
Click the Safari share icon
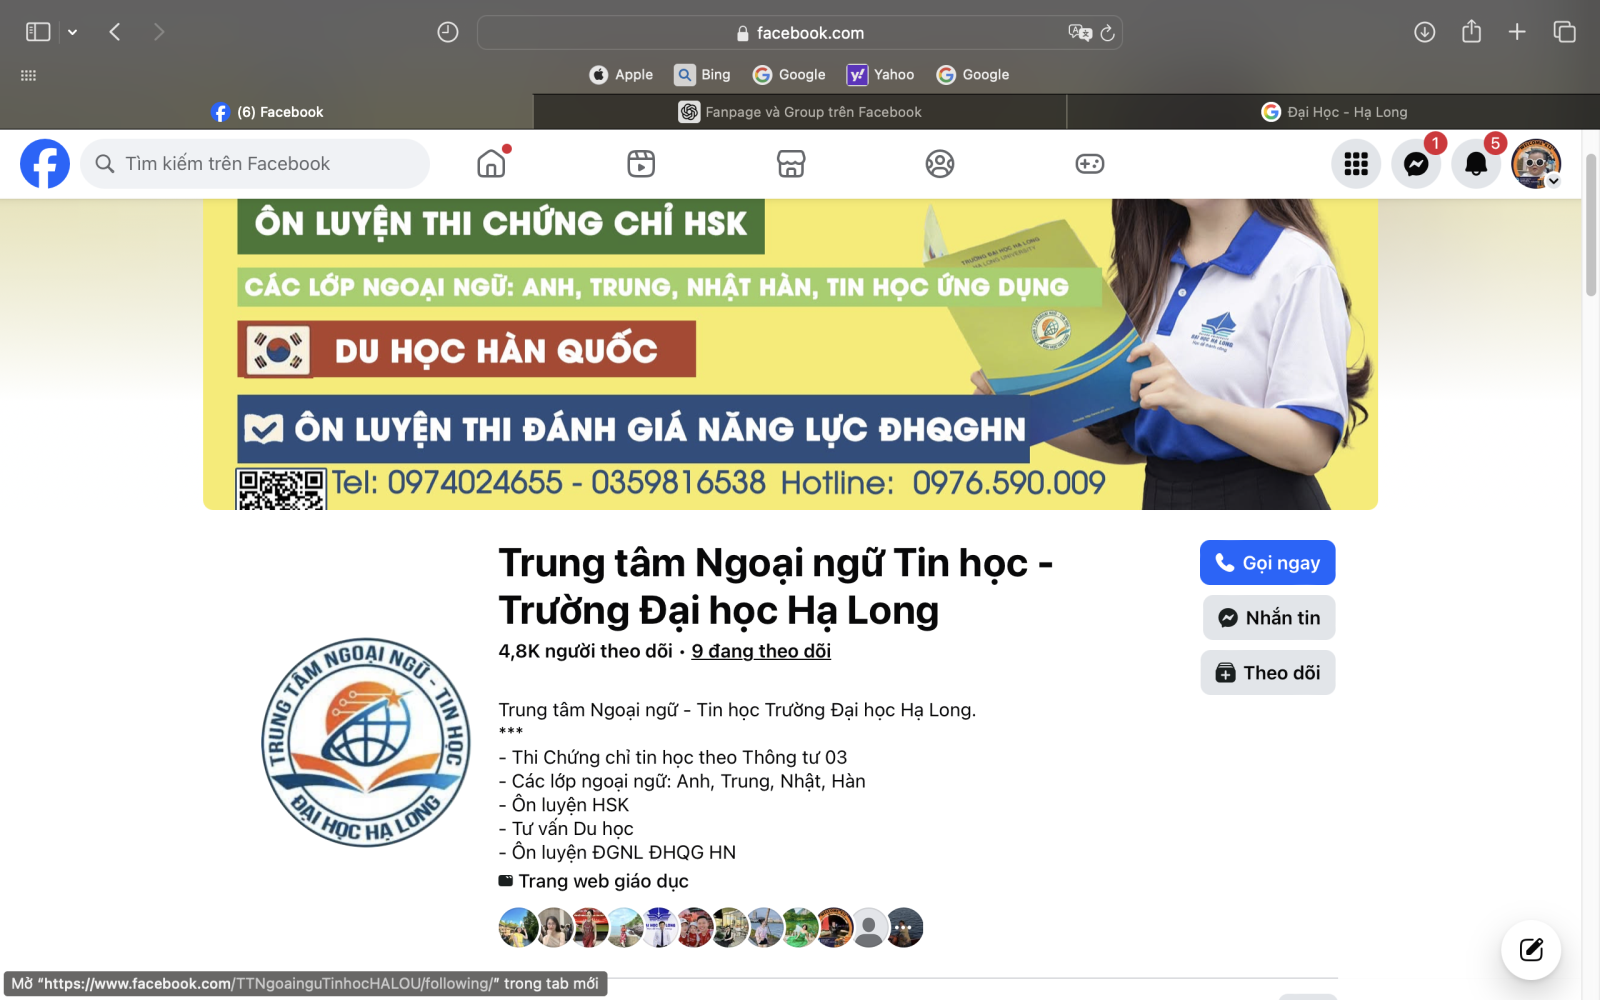coord(1471,32)
